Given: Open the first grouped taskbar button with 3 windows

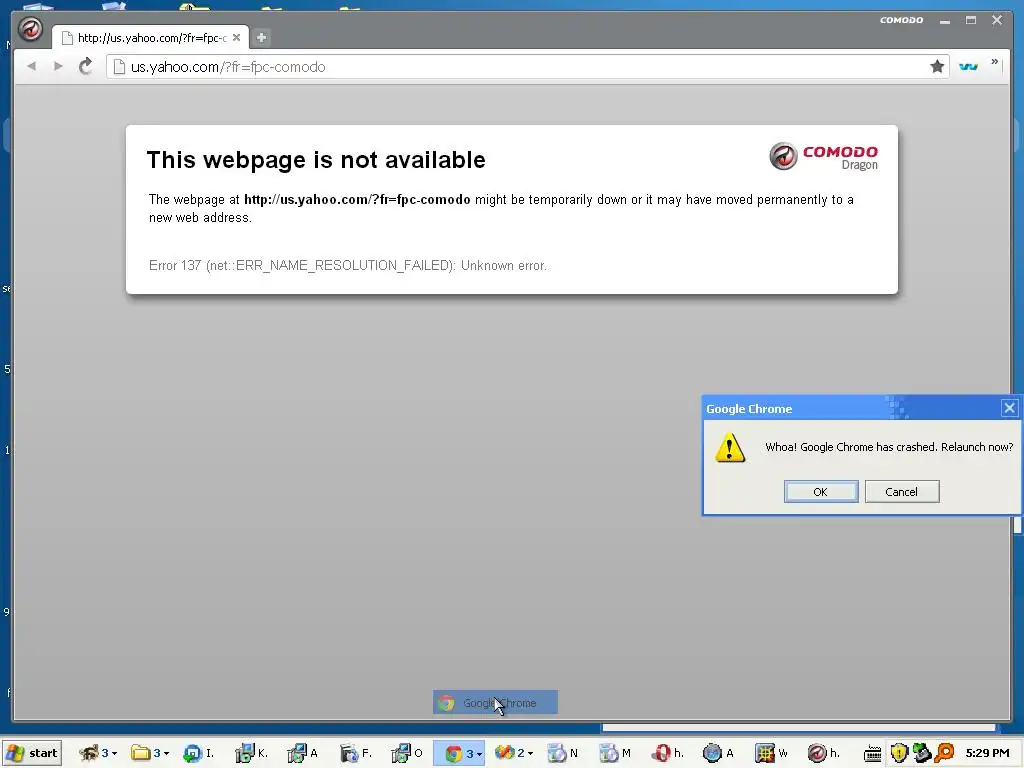Looking at the screenshot, I should tap(97, 753).
